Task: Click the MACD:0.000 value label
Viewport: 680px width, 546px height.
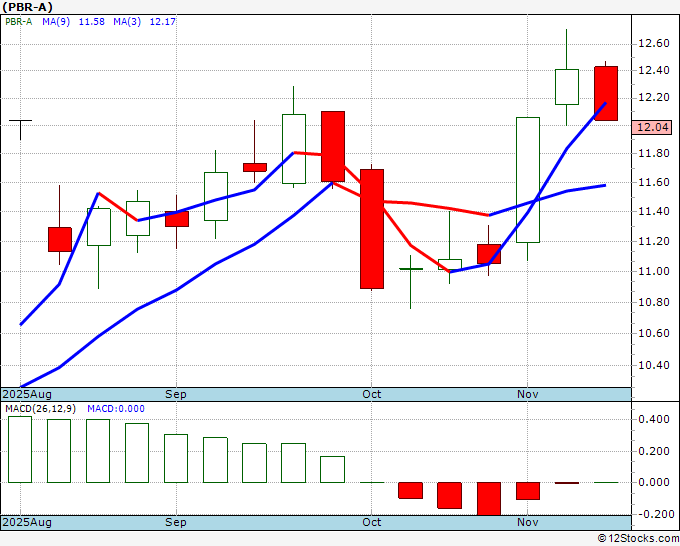Action: tap(116, 409)
